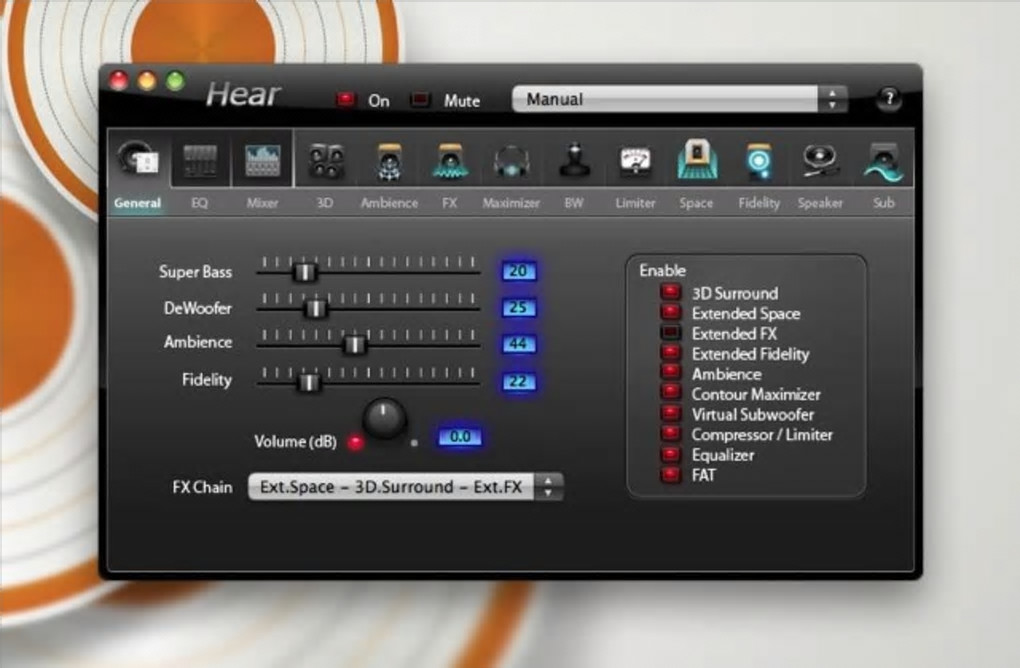Image resolution: width=1020 pixels, height=668 pixels.
Task: Open the Speaker section icon
Action: coord(820,160)
